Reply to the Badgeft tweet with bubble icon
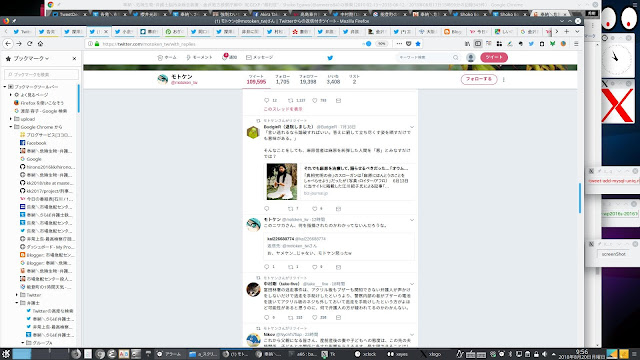Screen dimensions: 640x360 (x=267, y=209)
